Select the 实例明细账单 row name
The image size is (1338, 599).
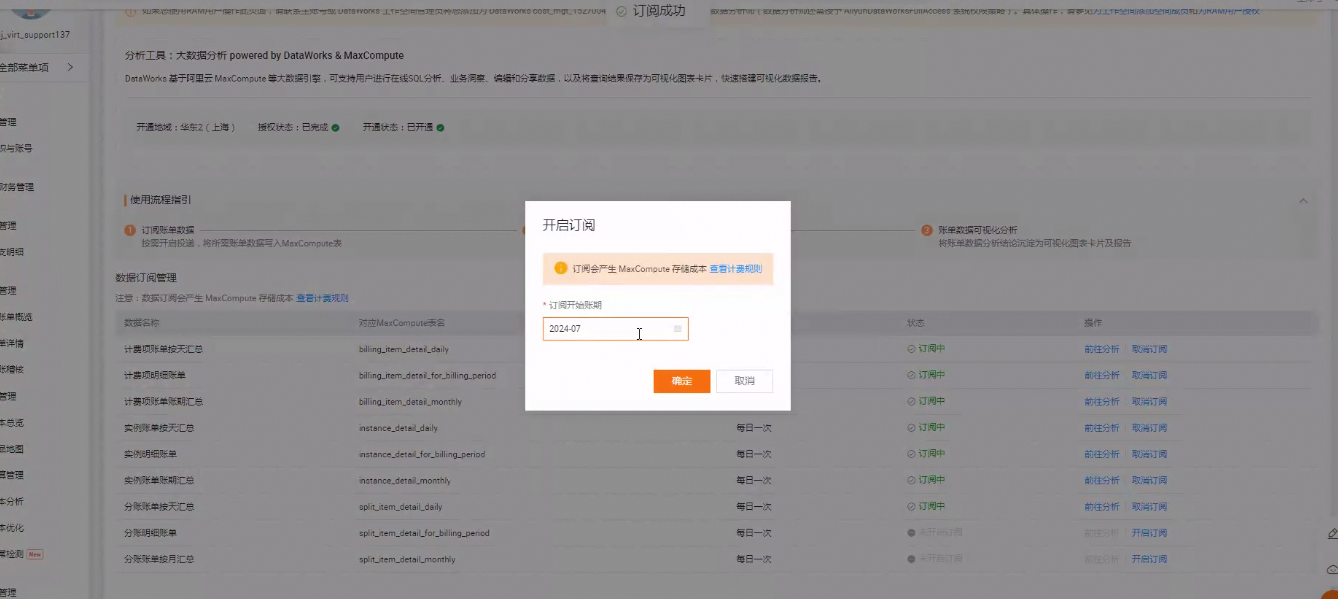tap(151, 454)
